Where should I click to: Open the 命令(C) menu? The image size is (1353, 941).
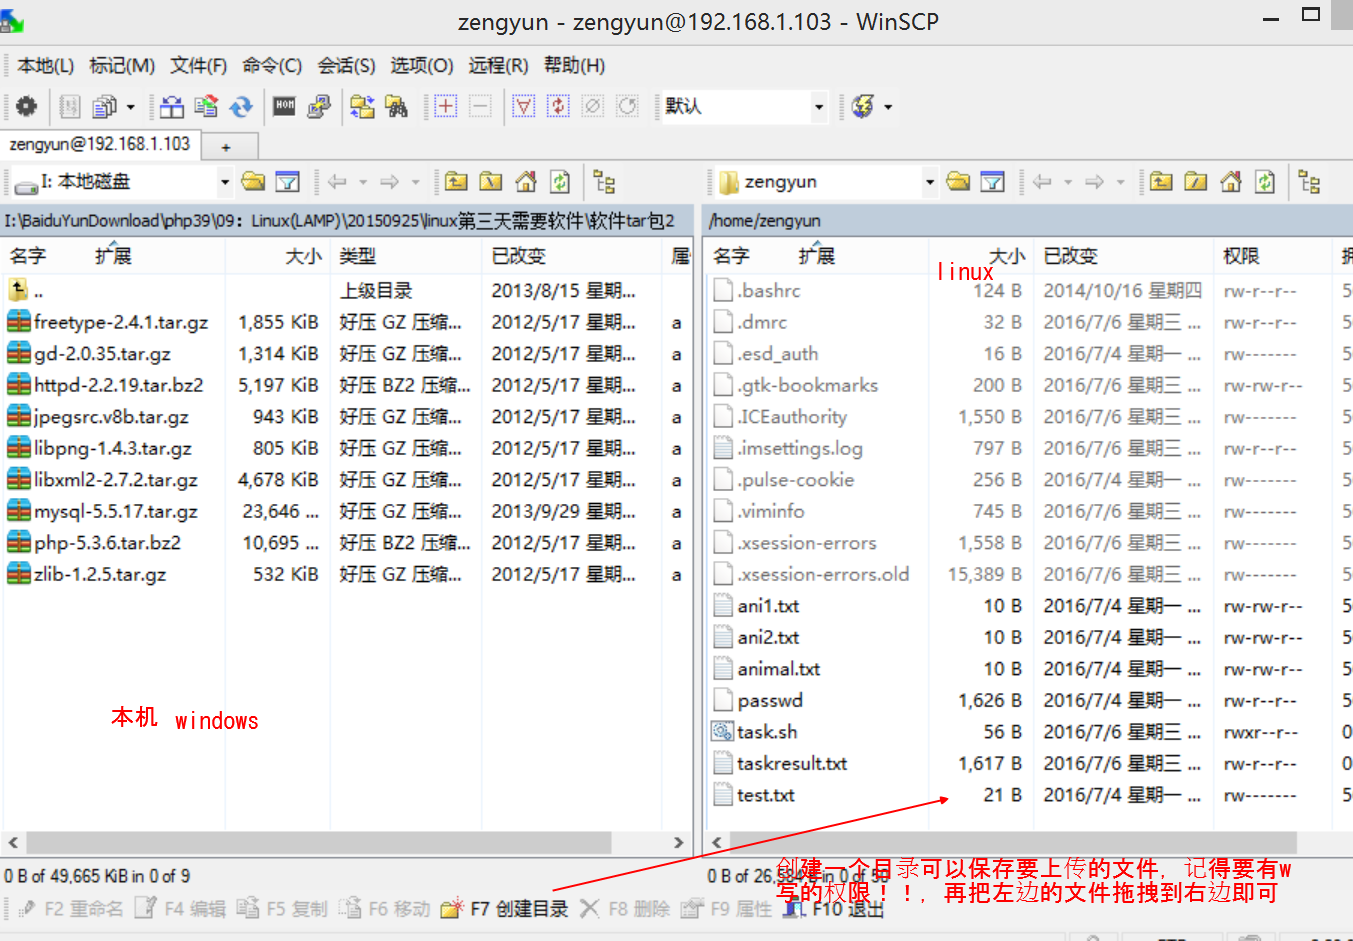click(x=272, y=65)
